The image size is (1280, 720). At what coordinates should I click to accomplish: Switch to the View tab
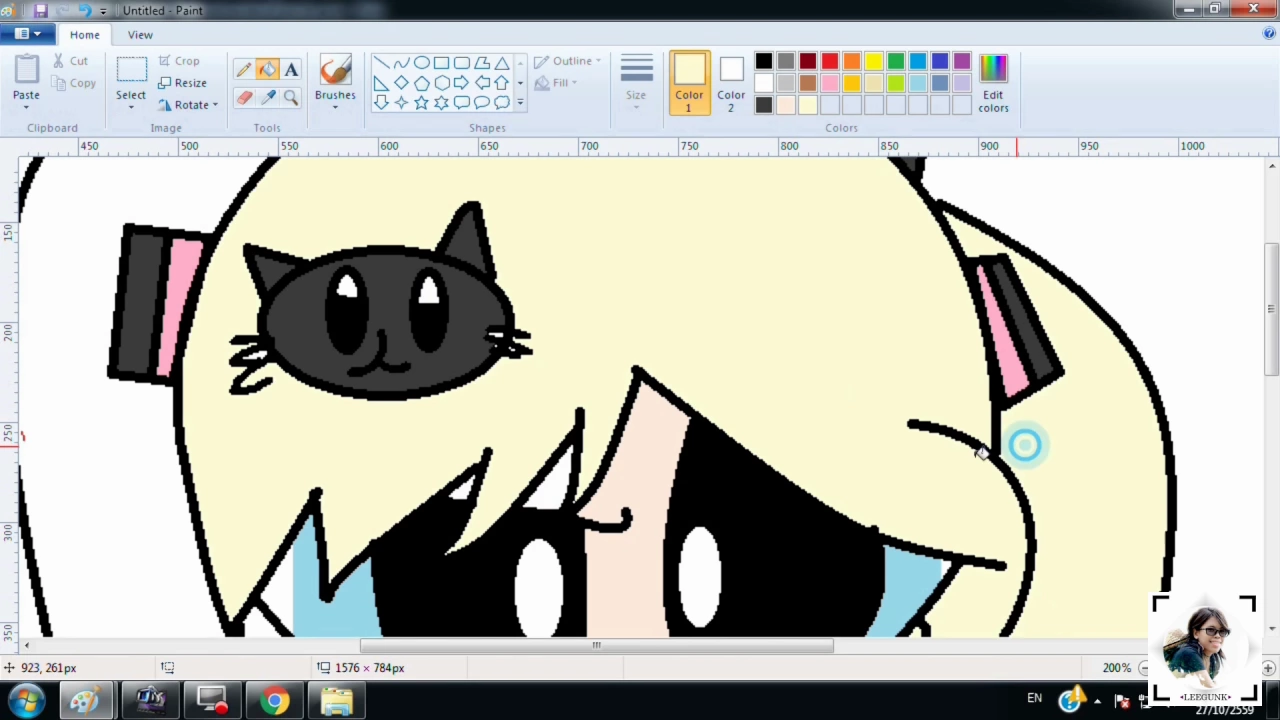tap(140, 34)
